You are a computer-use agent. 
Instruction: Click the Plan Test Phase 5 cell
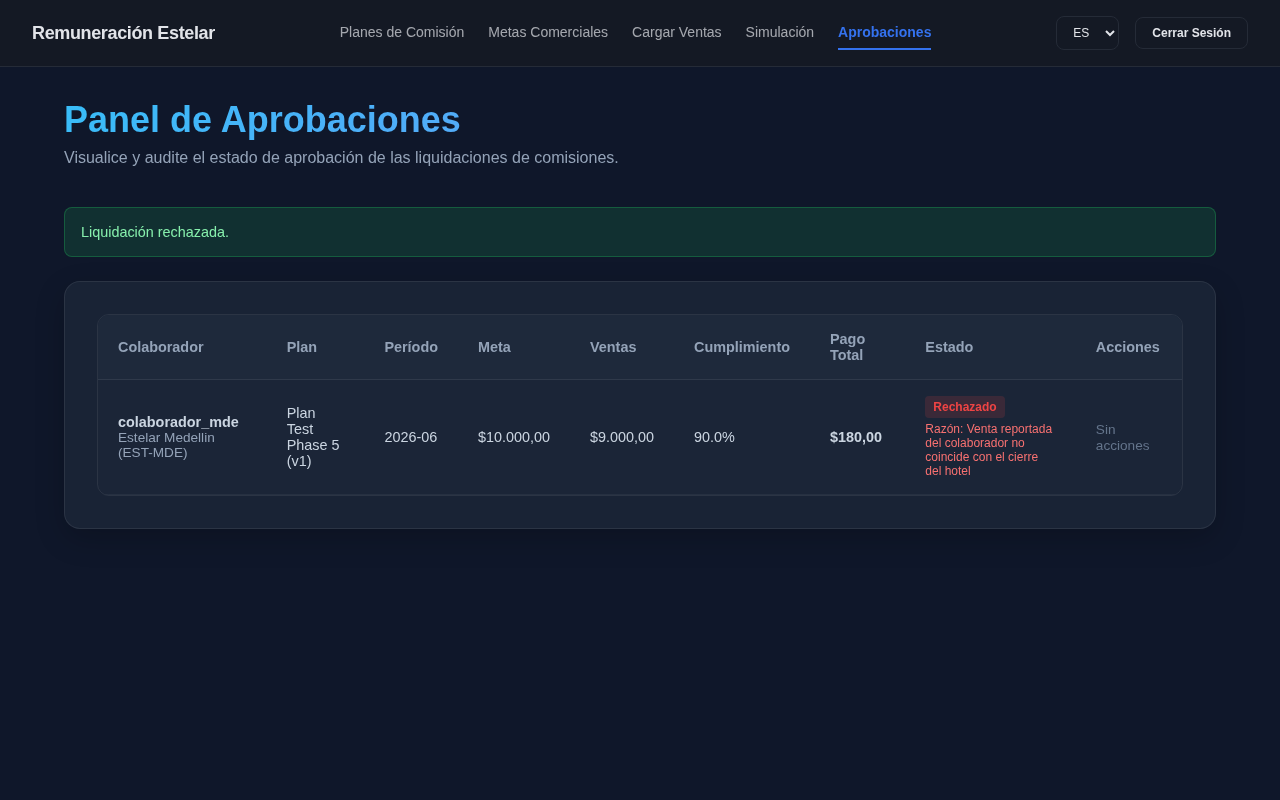point(314,437)
